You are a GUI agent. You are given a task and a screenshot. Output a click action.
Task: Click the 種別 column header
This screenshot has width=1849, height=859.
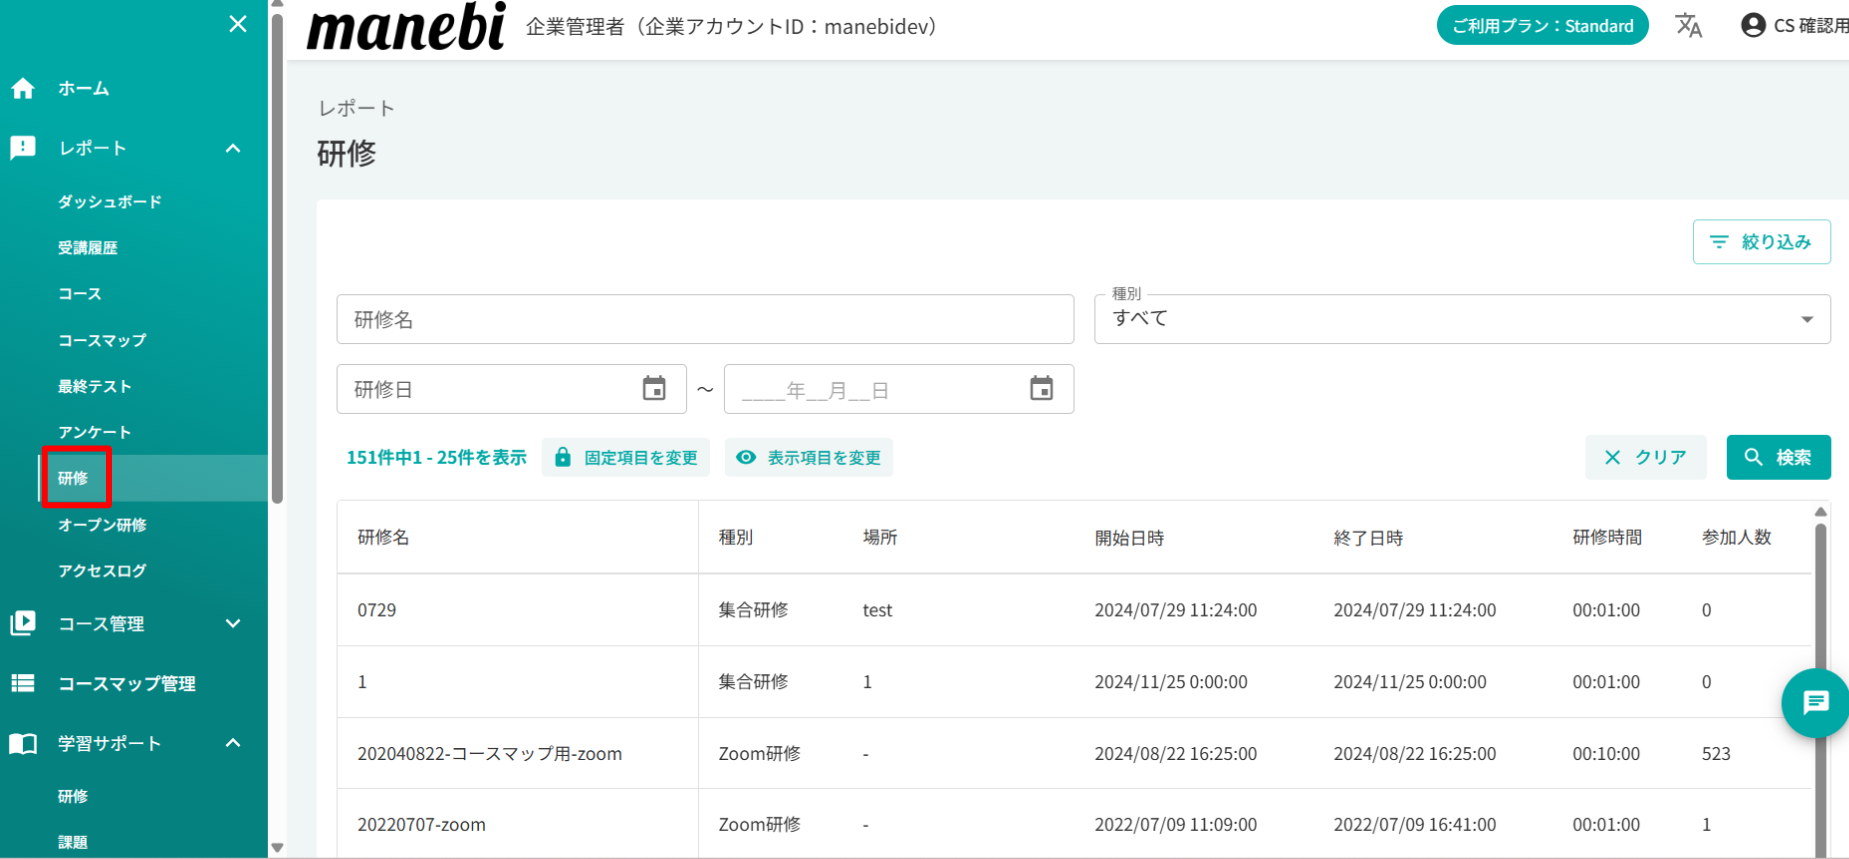(736, 537)
